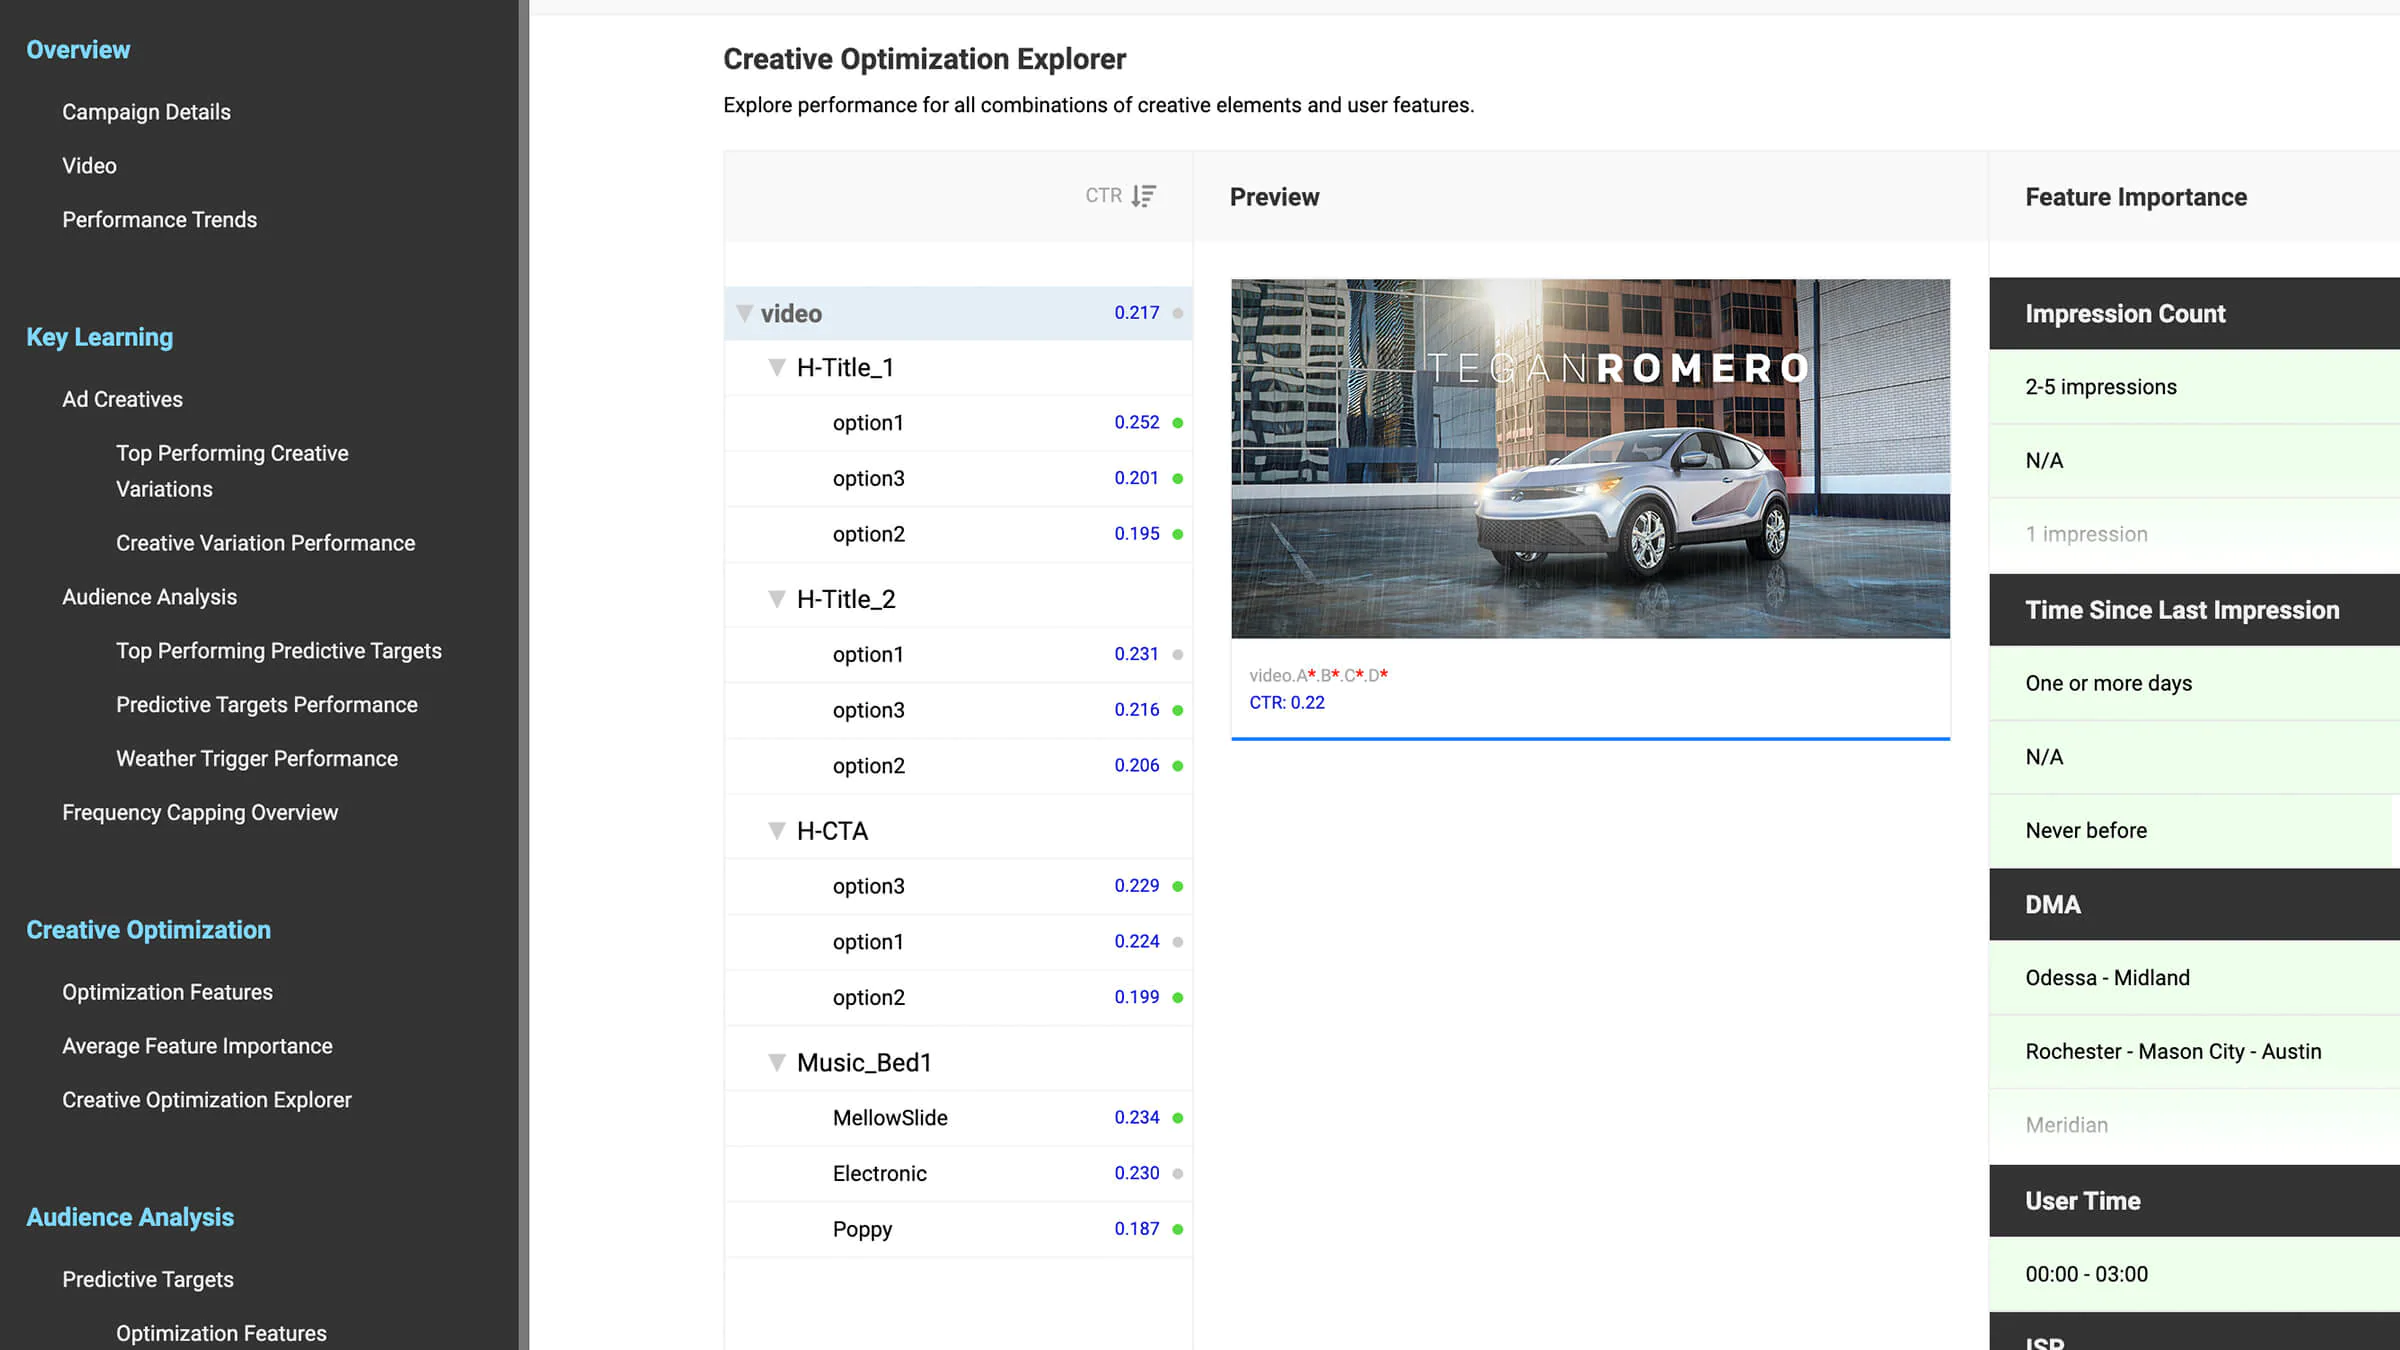Viewport: 2400px width, 1350px height.
Task: Click the green indicator next to option1 under H-Title_1
Action: coord(1180,422)
